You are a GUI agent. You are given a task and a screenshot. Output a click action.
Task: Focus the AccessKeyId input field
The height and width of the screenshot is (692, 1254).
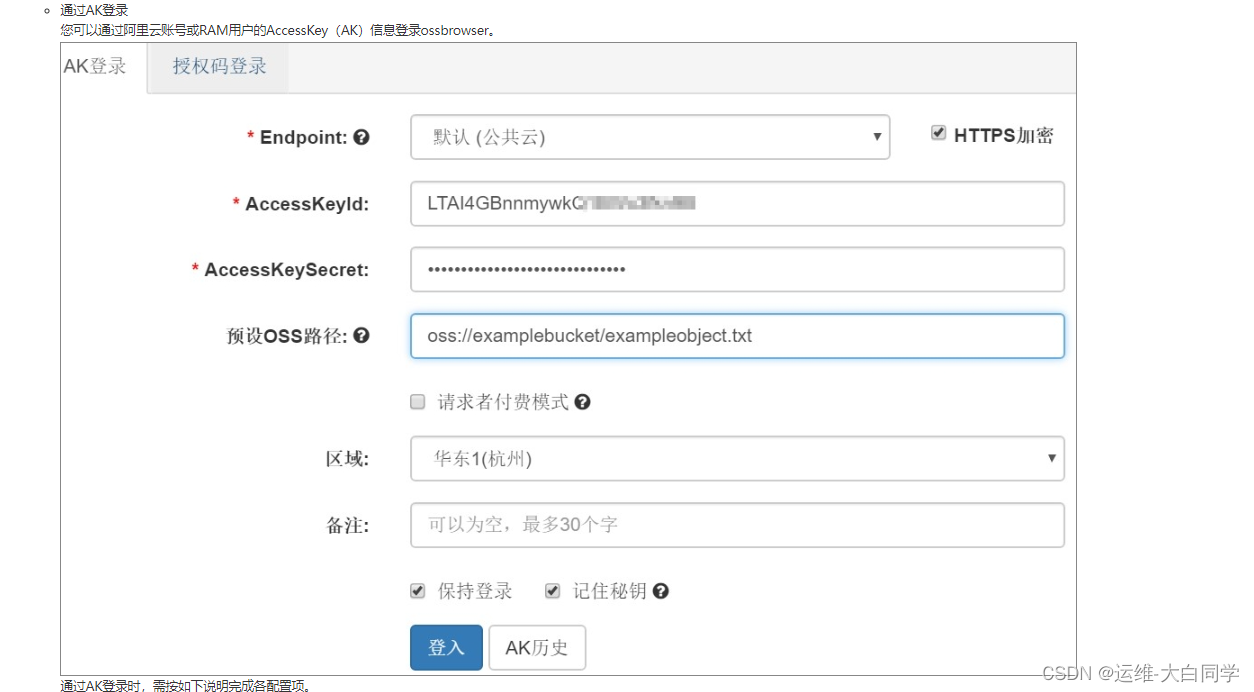pos(737,203)
